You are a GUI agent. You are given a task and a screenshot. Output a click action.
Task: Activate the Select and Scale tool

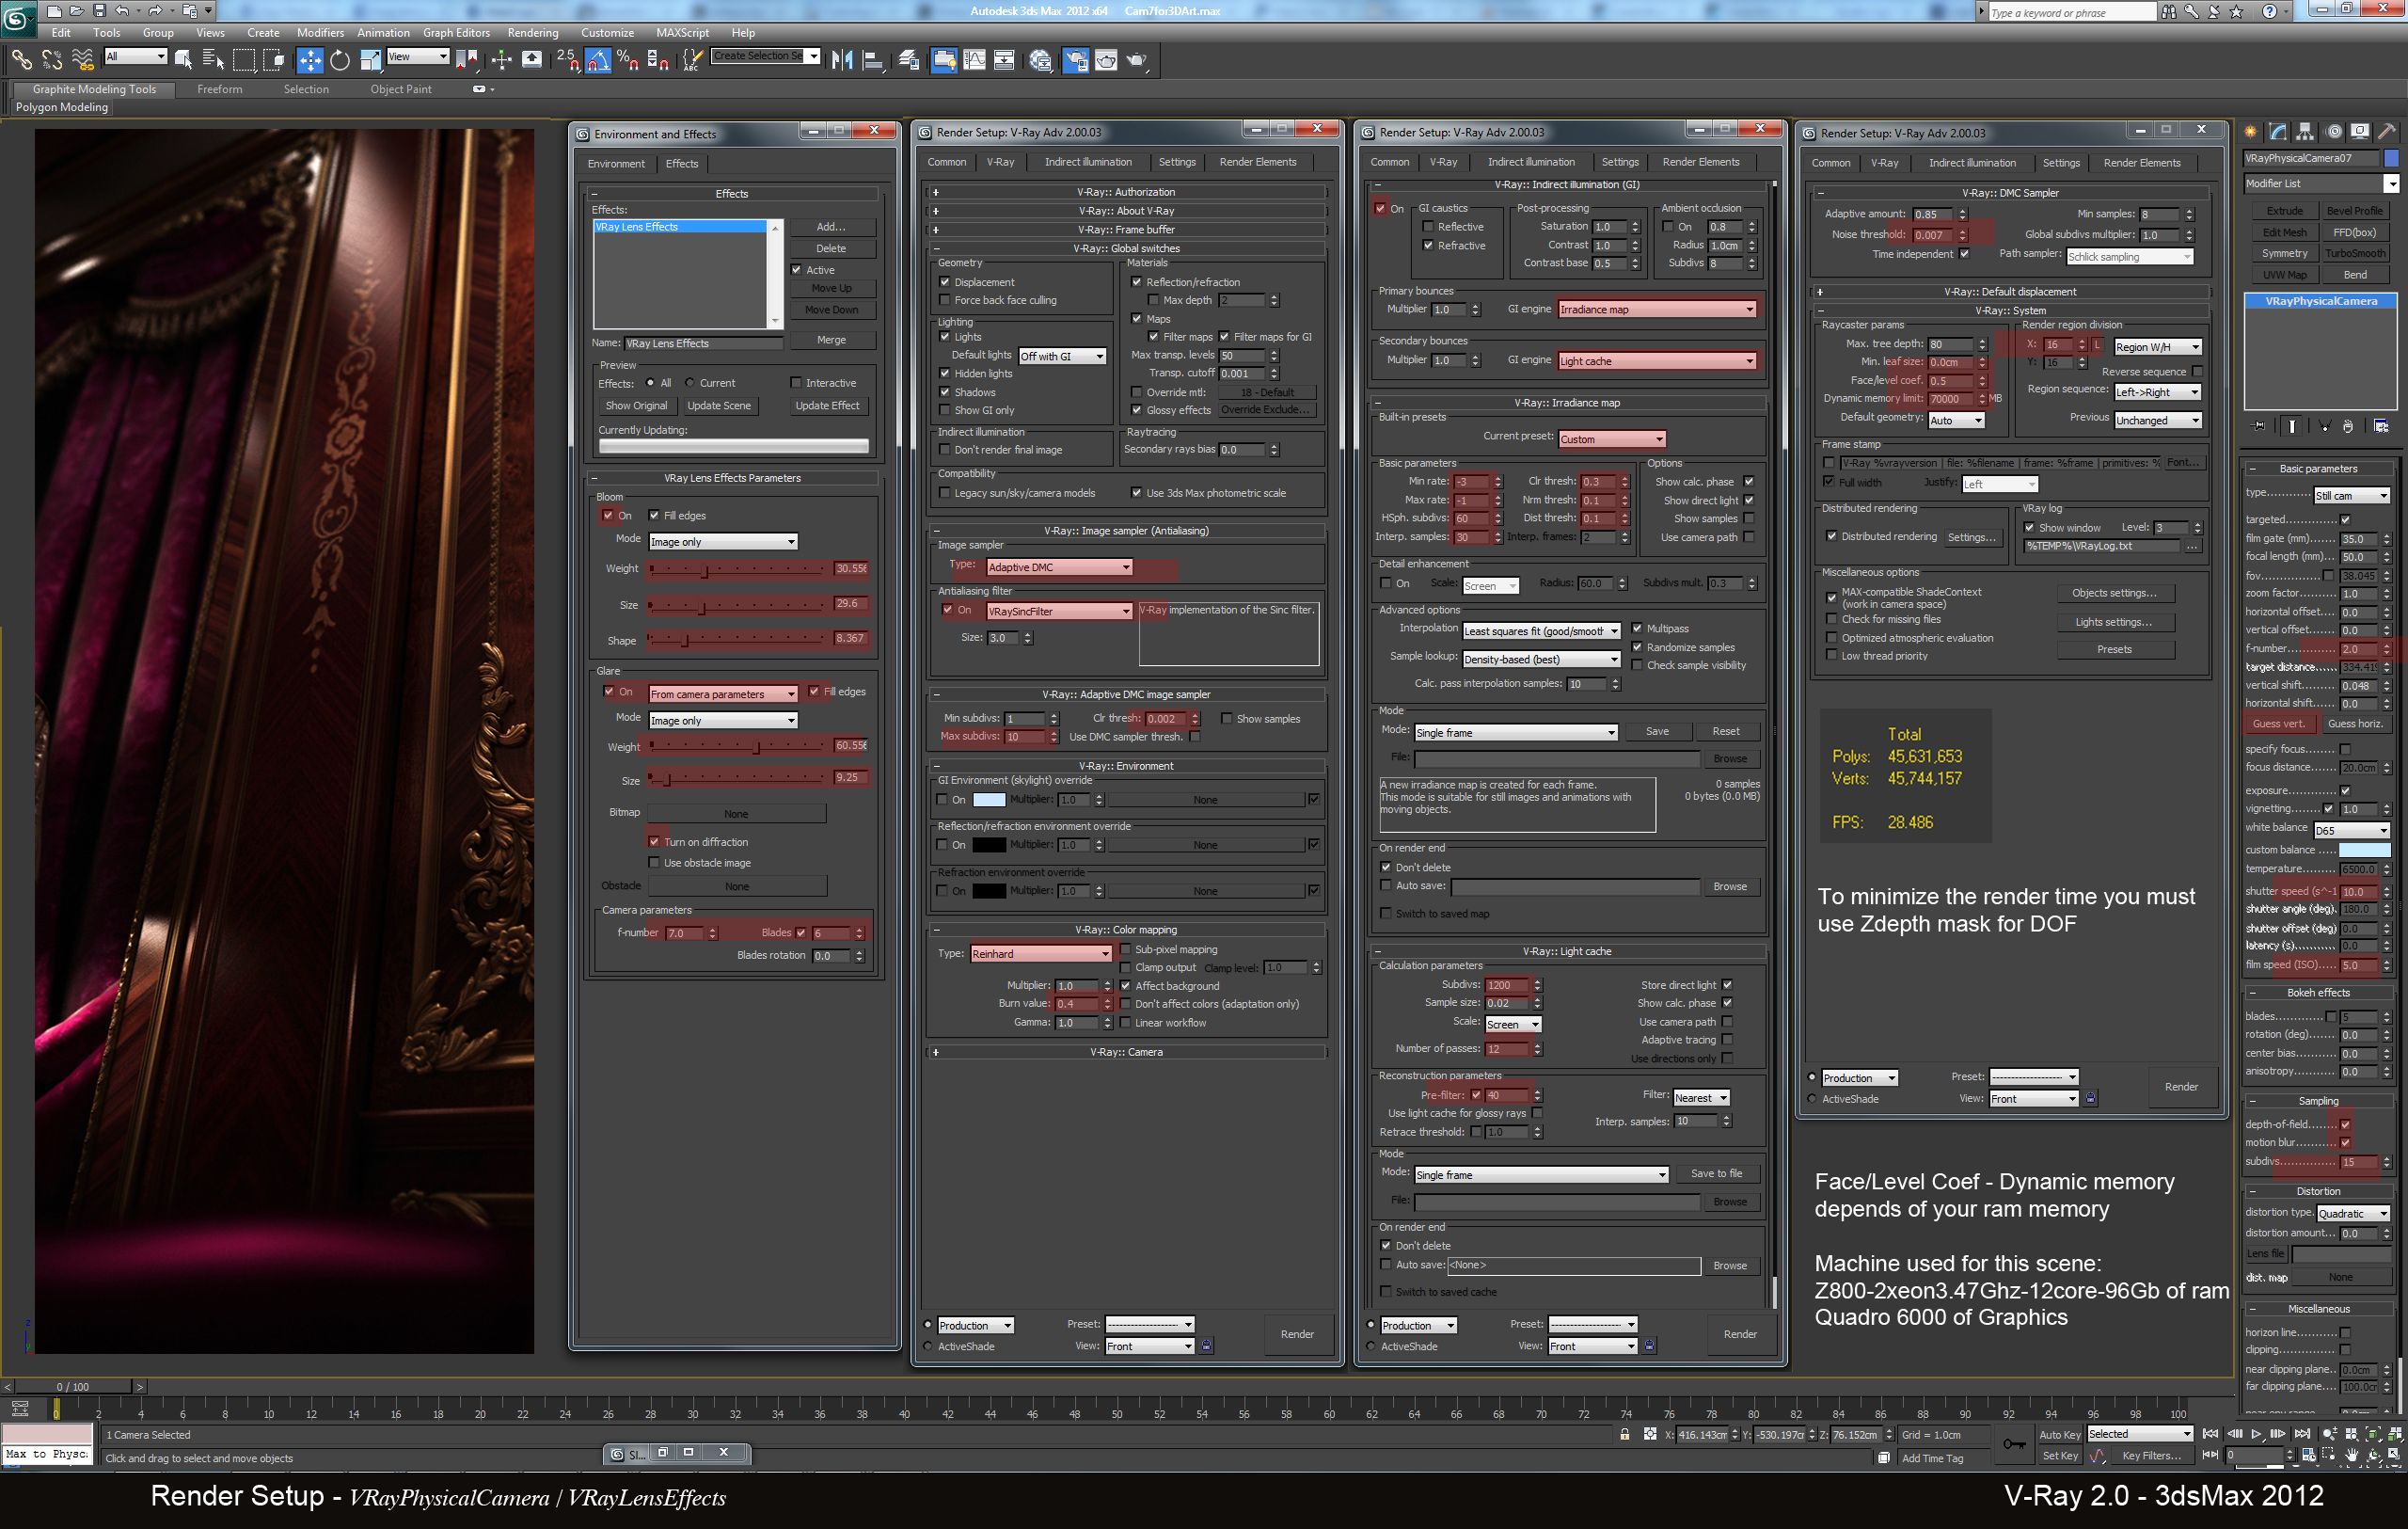coord(371,60)
